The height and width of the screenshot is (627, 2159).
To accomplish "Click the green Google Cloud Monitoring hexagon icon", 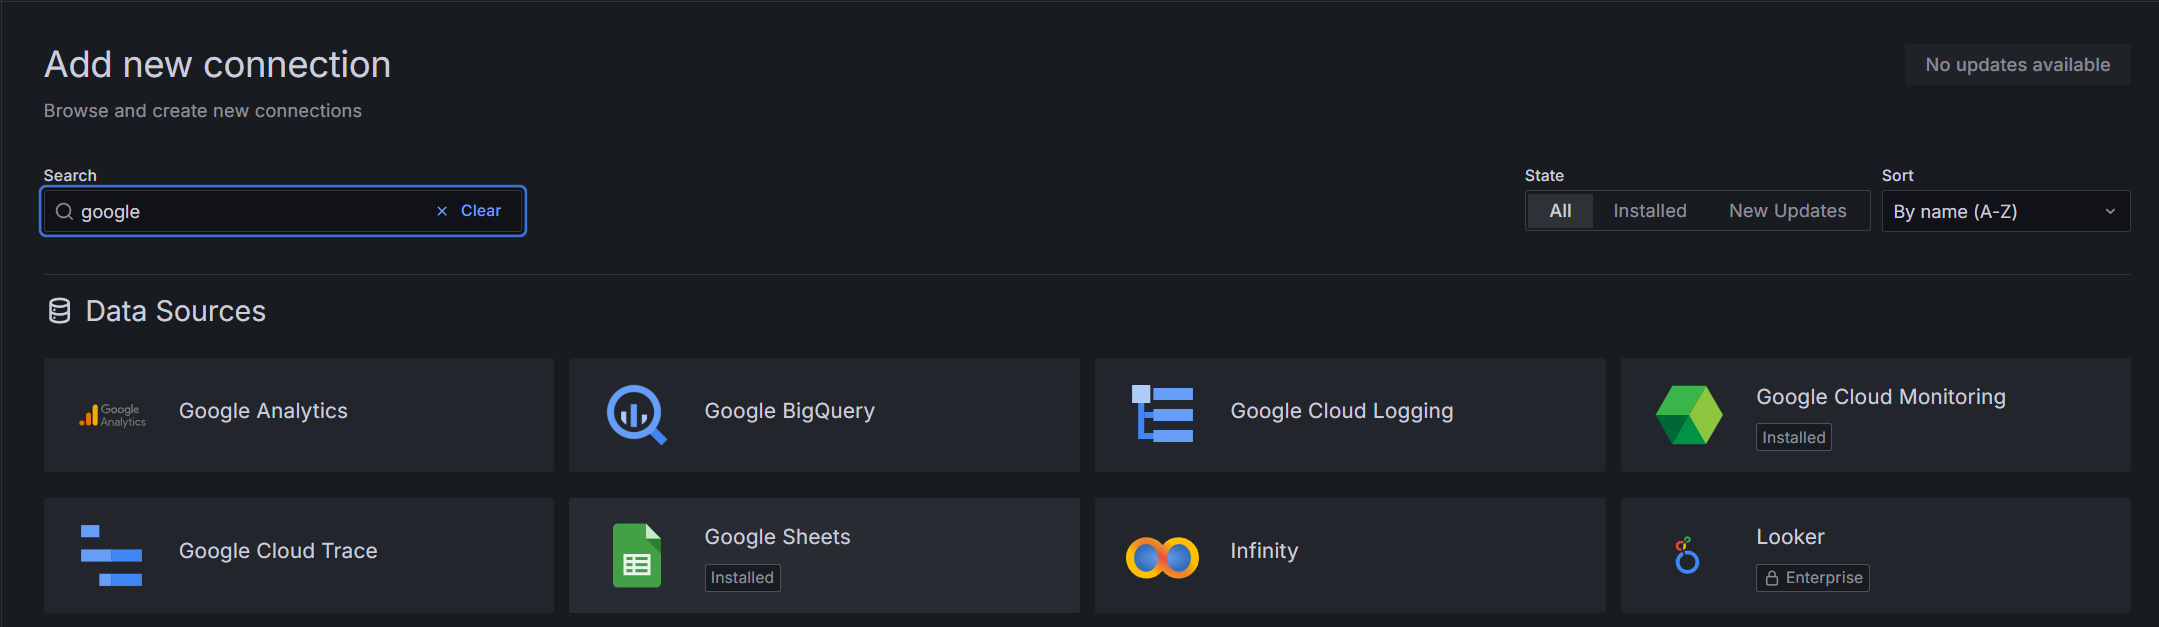I will pyautogui.click(x=1688, y=415).
